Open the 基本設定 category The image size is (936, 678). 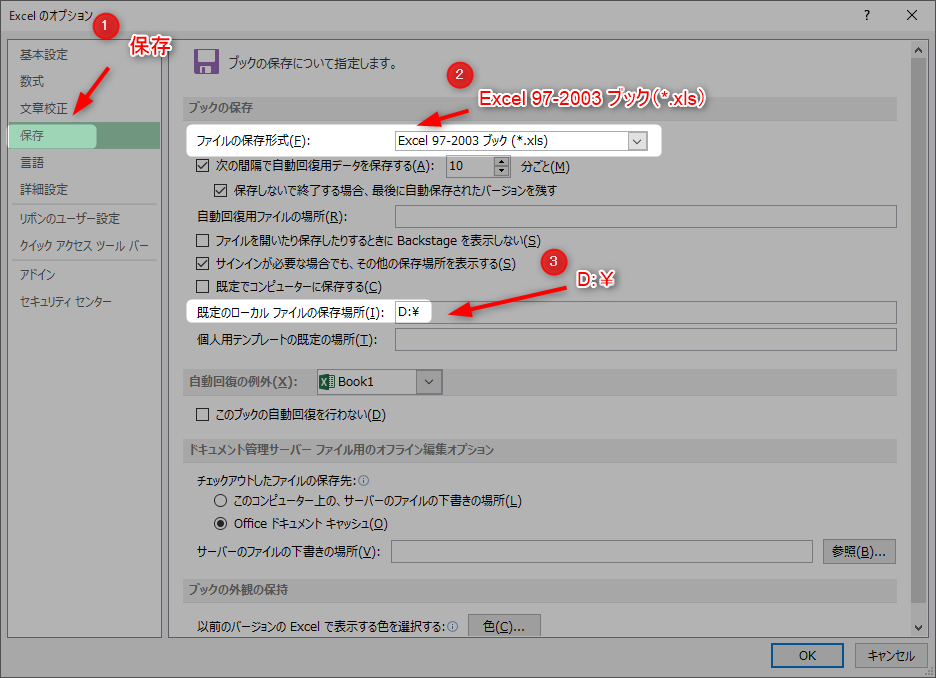(44, 55)
